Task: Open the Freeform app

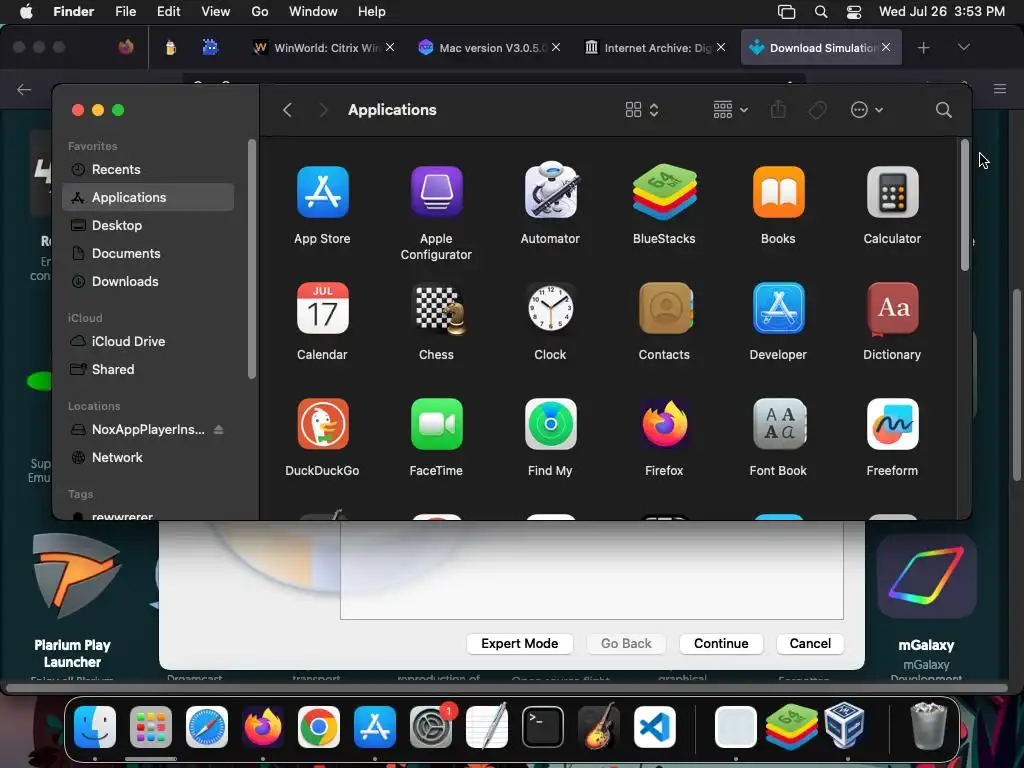Action: coord(892,424)
